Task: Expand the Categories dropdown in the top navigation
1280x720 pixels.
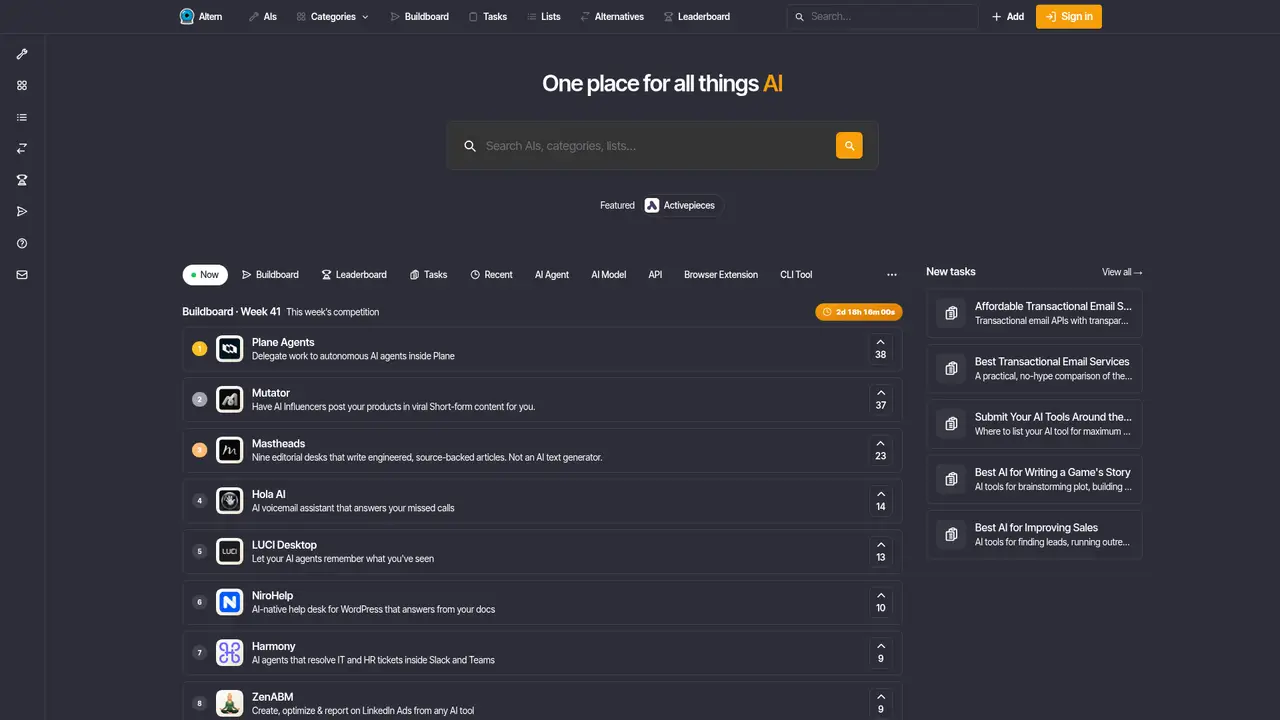Action: [333, 16]
